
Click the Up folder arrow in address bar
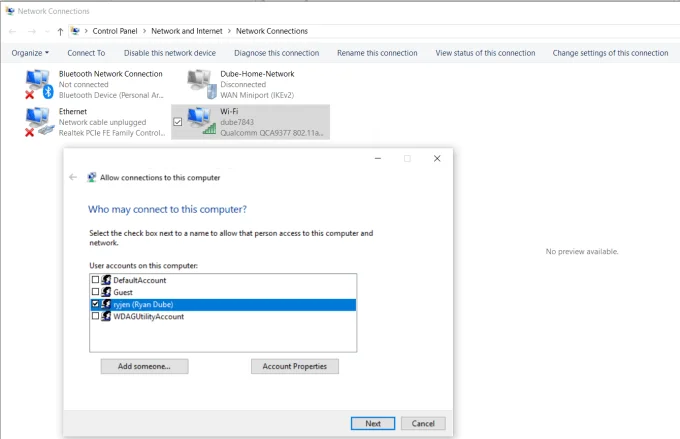tap(60, 31)
